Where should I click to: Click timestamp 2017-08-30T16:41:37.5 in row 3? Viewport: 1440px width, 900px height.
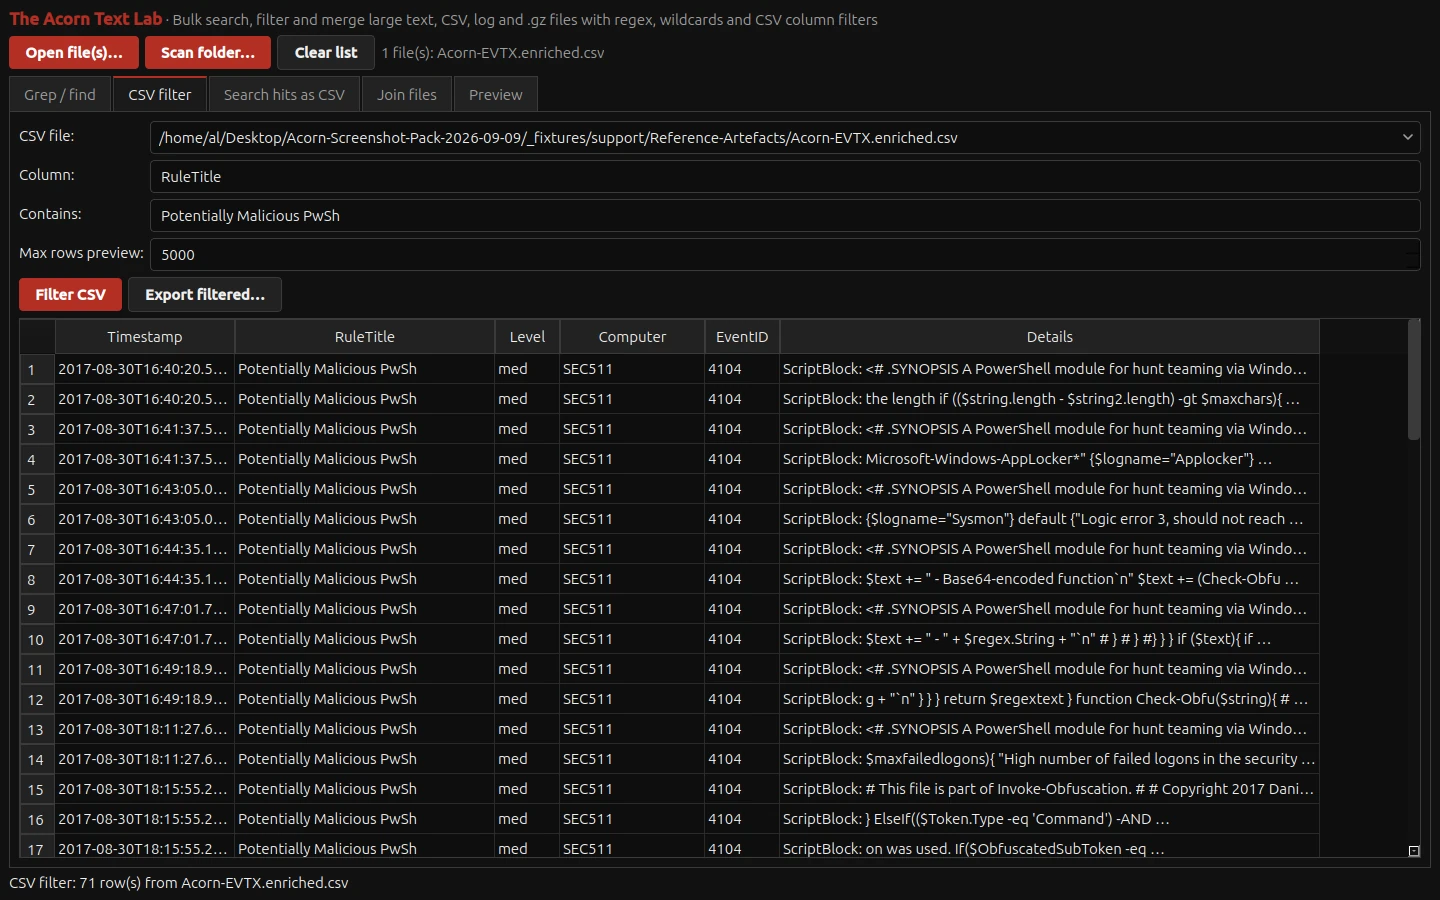(x=145, y=429)
